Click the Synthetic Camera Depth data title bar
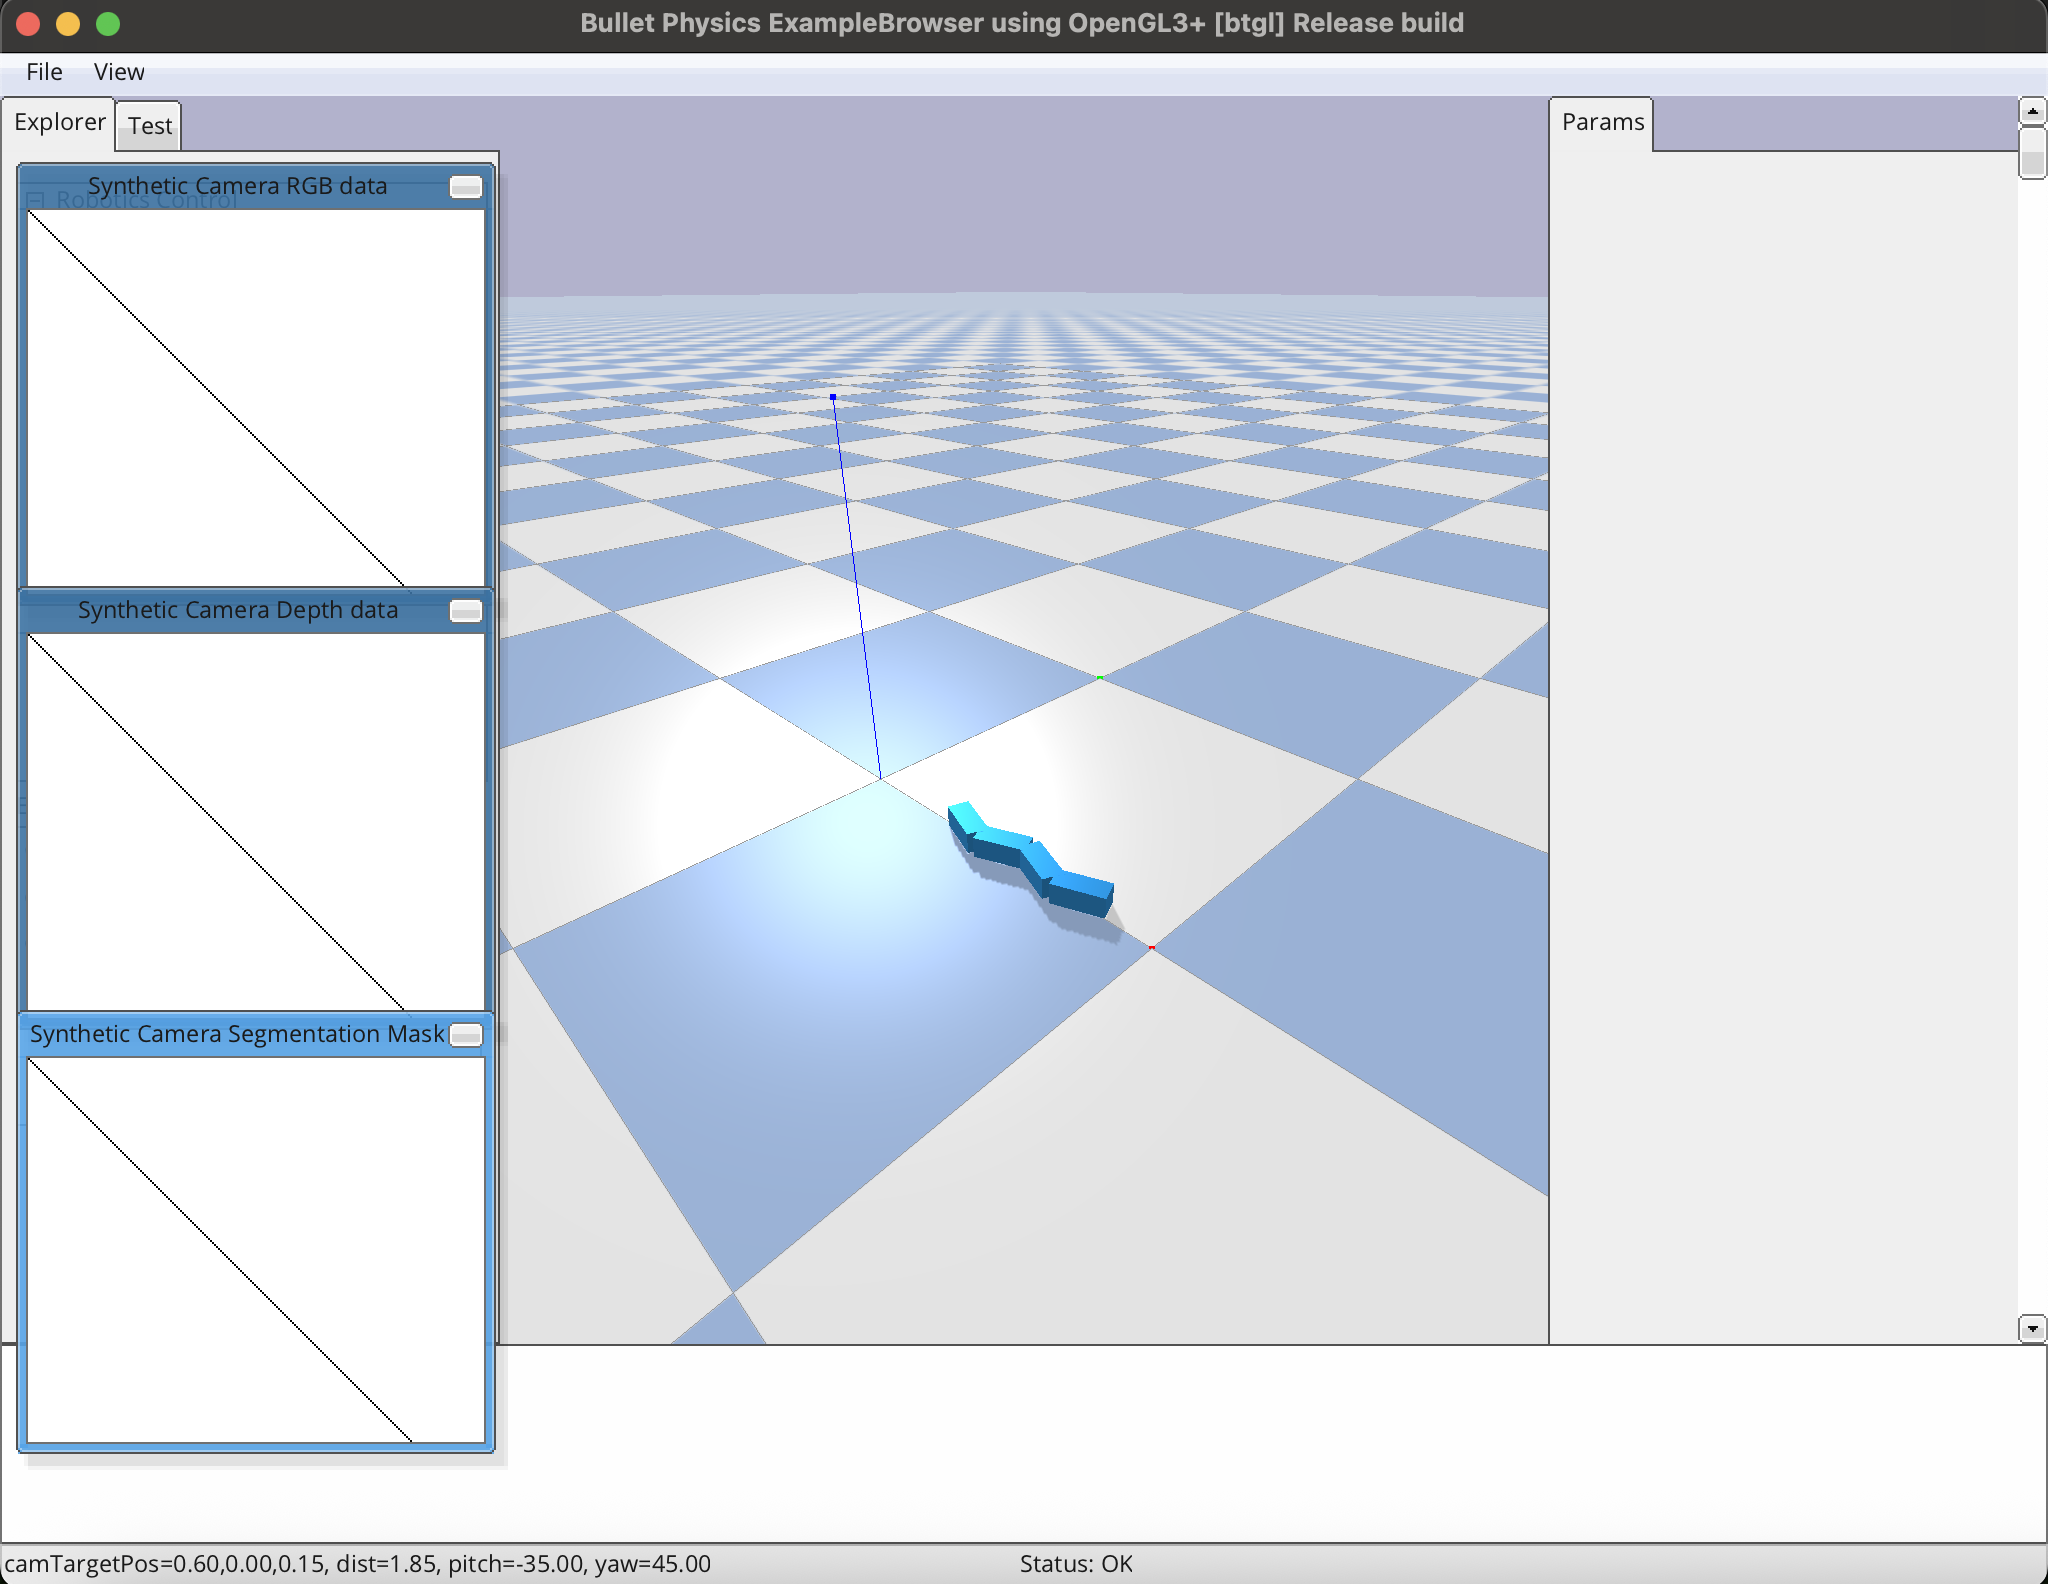 coord(238,610)
